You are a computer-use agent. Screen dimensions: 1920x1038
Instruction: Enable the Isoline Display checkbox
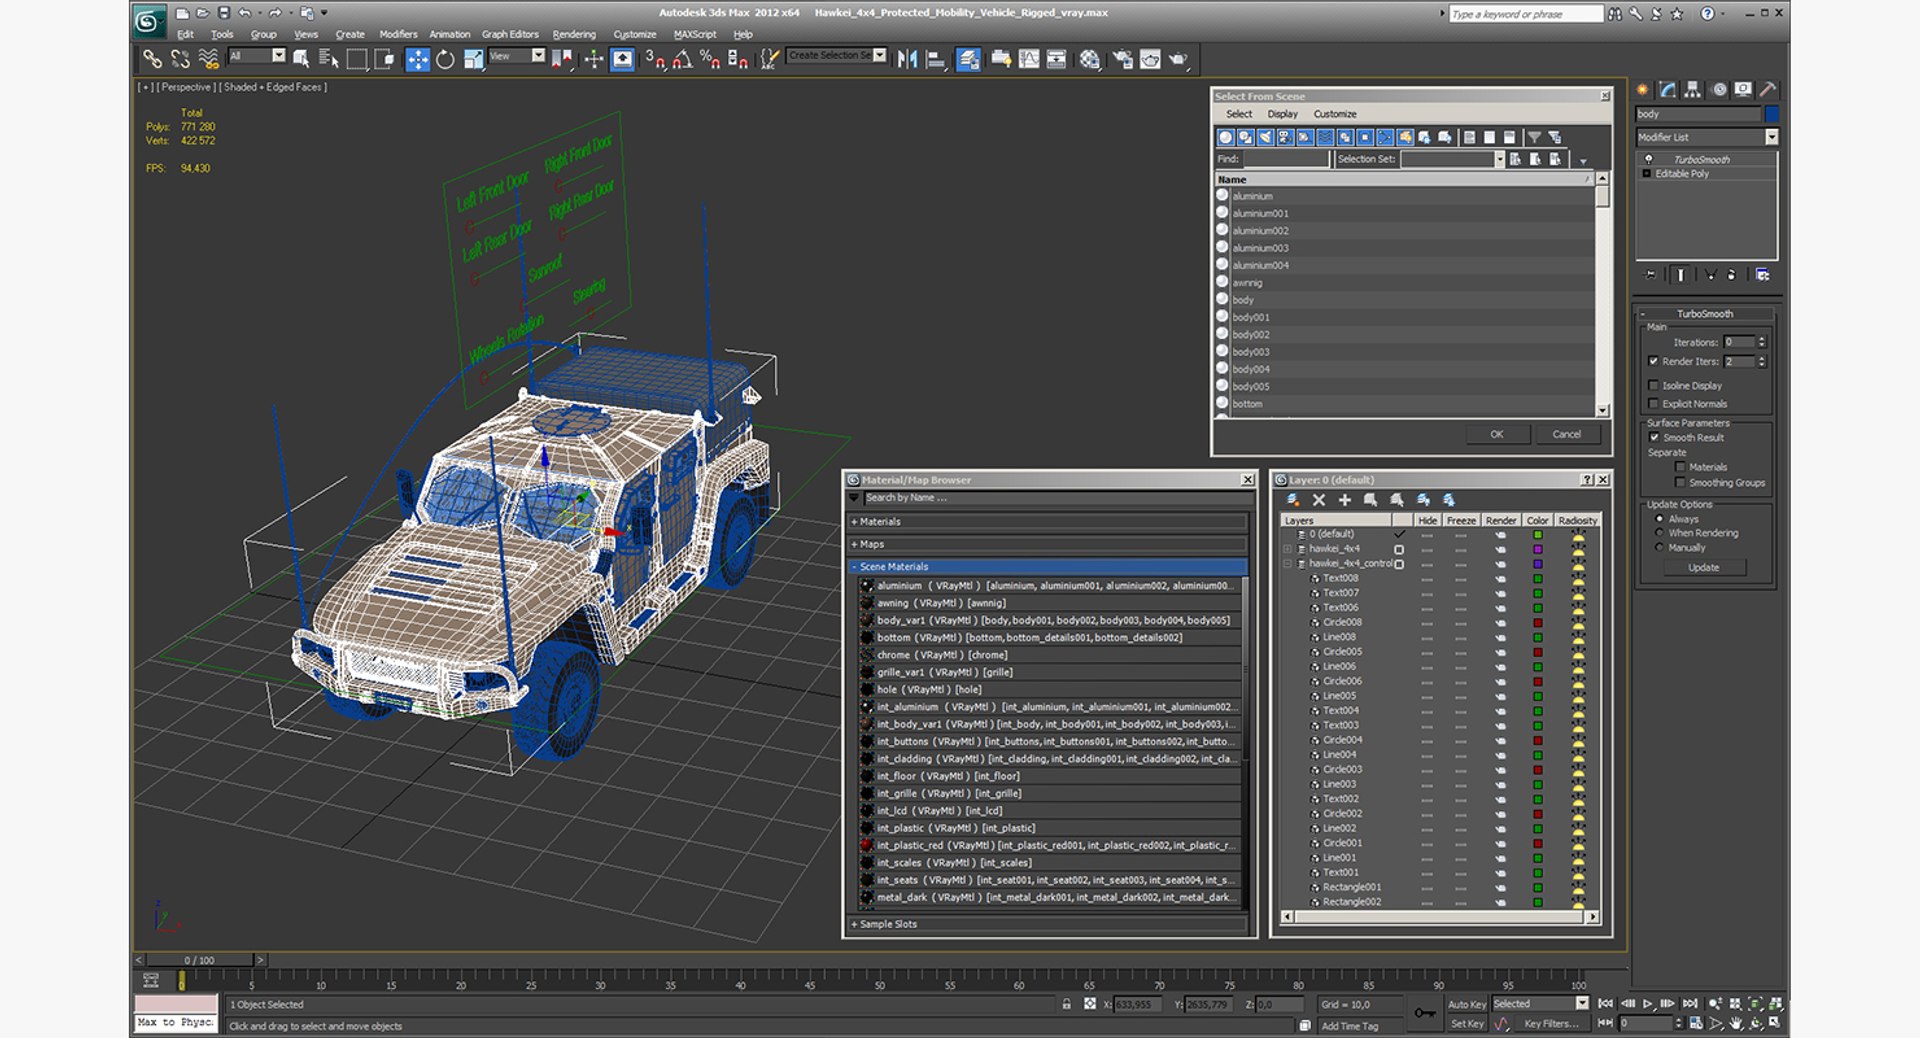1653,385
